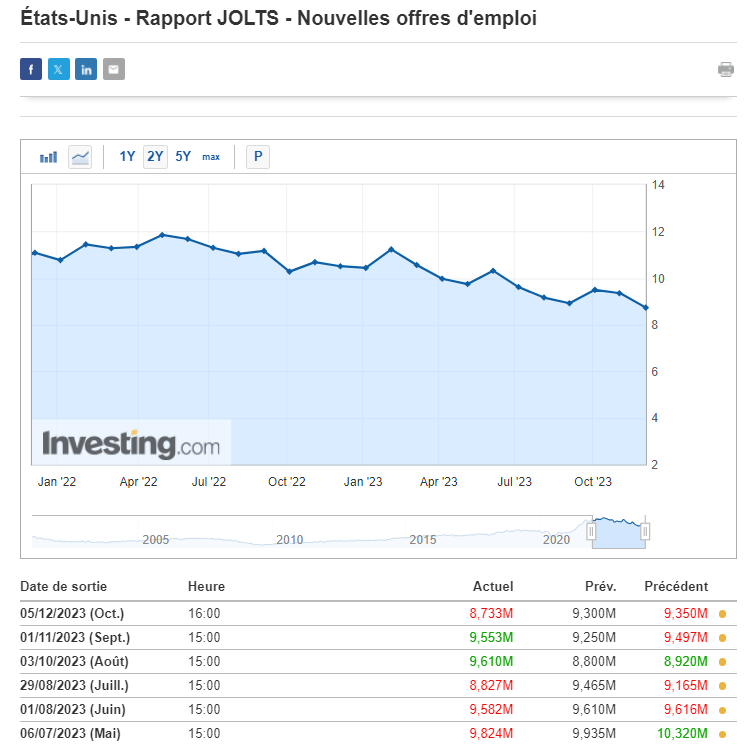The height and width of the screenshot is (755, 749).
Task: Click the forecast value 9,465M
Action: click(594, 686)
